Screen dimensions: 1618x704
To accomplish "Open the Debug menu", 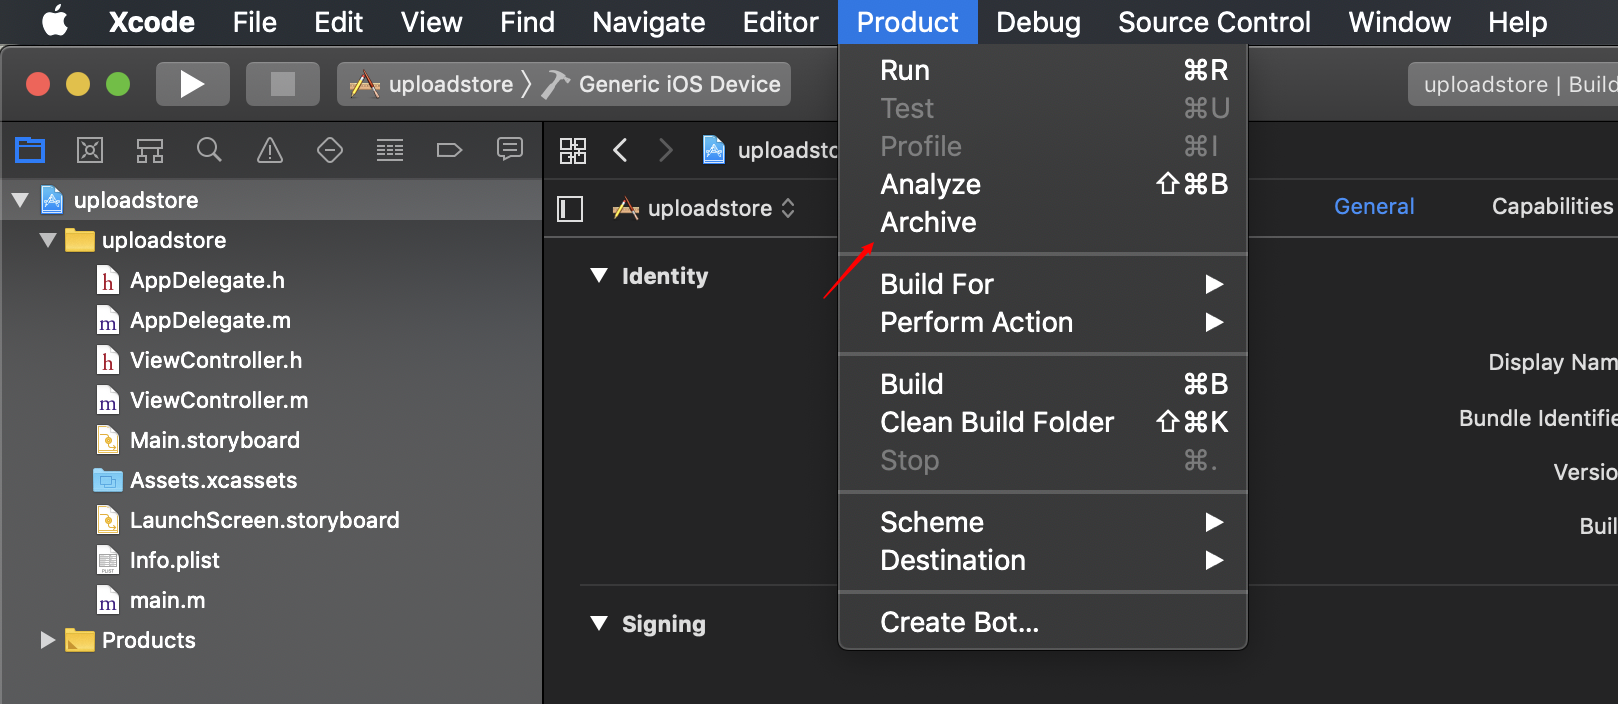I will pyautogui.click(x=1038, y=22).
